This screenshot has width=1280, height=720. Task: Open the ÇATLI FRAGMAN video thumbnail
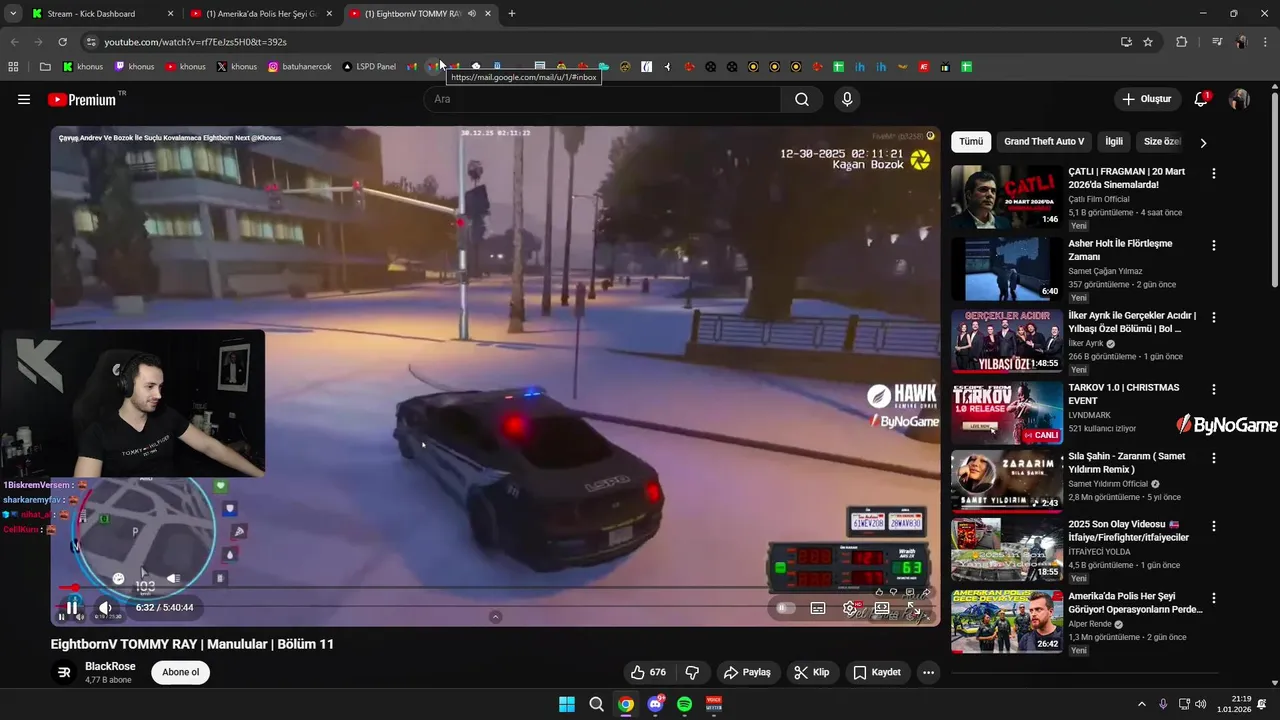[x=1007, y=197]
